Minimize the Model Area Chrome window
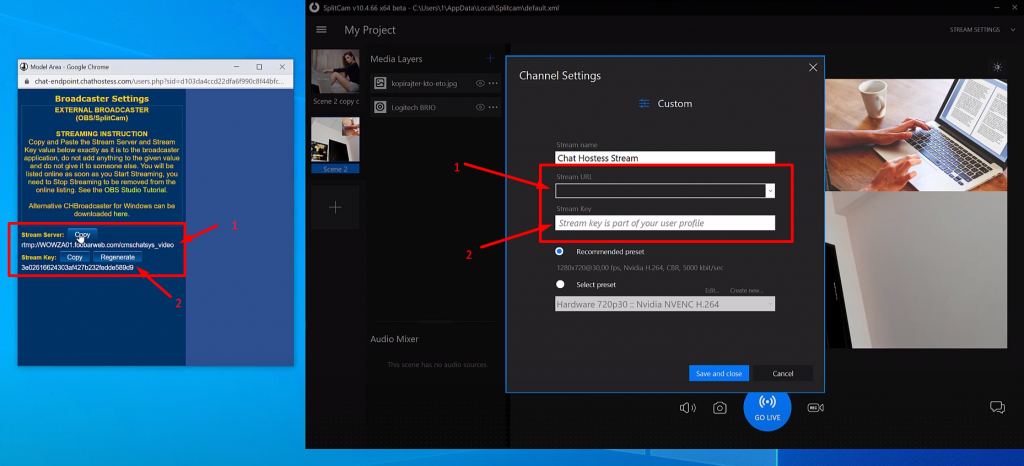Screen dimensions: 1024x466 pos(236,67)
